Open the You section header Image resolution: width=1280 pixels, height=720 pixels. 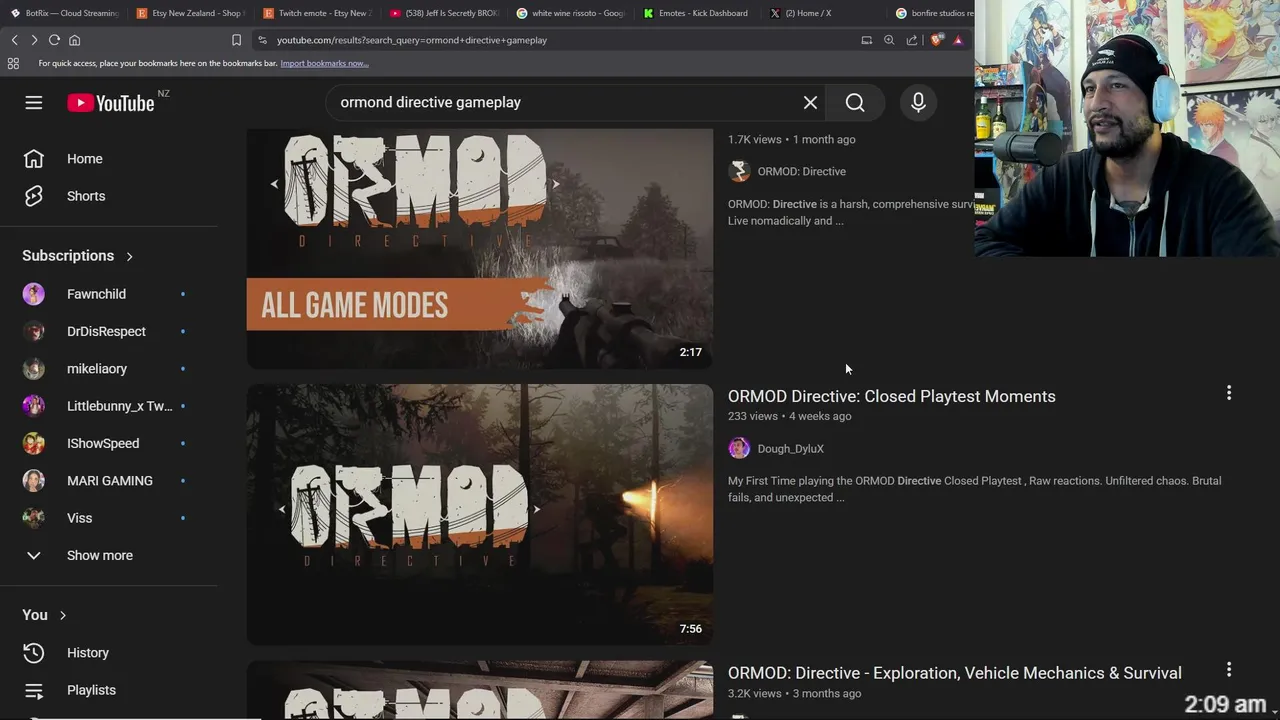click(x=44, y=615)
